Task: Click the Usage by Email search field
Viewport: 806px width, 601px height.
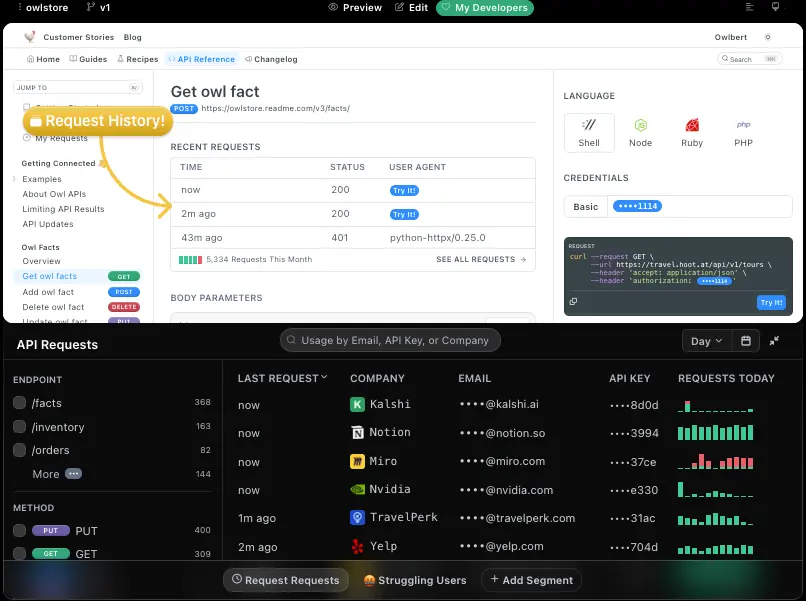Action: pos(390,340)
